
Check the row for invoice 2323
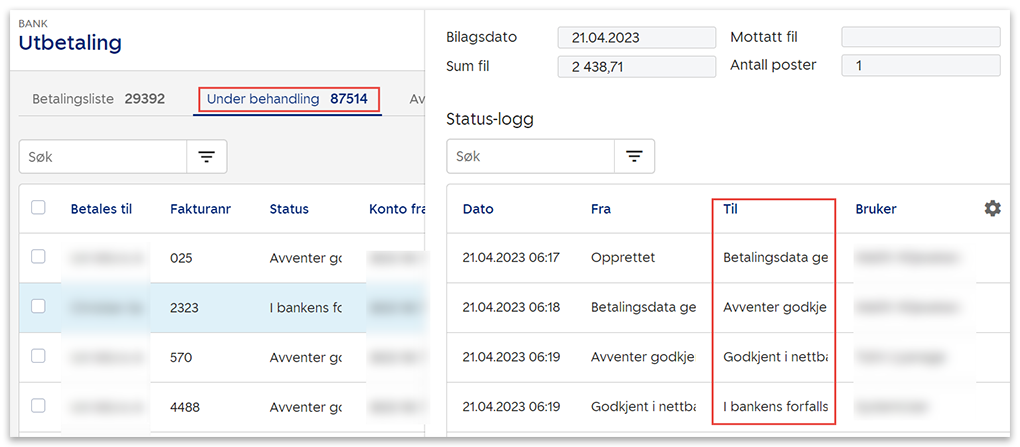(38, 307)
